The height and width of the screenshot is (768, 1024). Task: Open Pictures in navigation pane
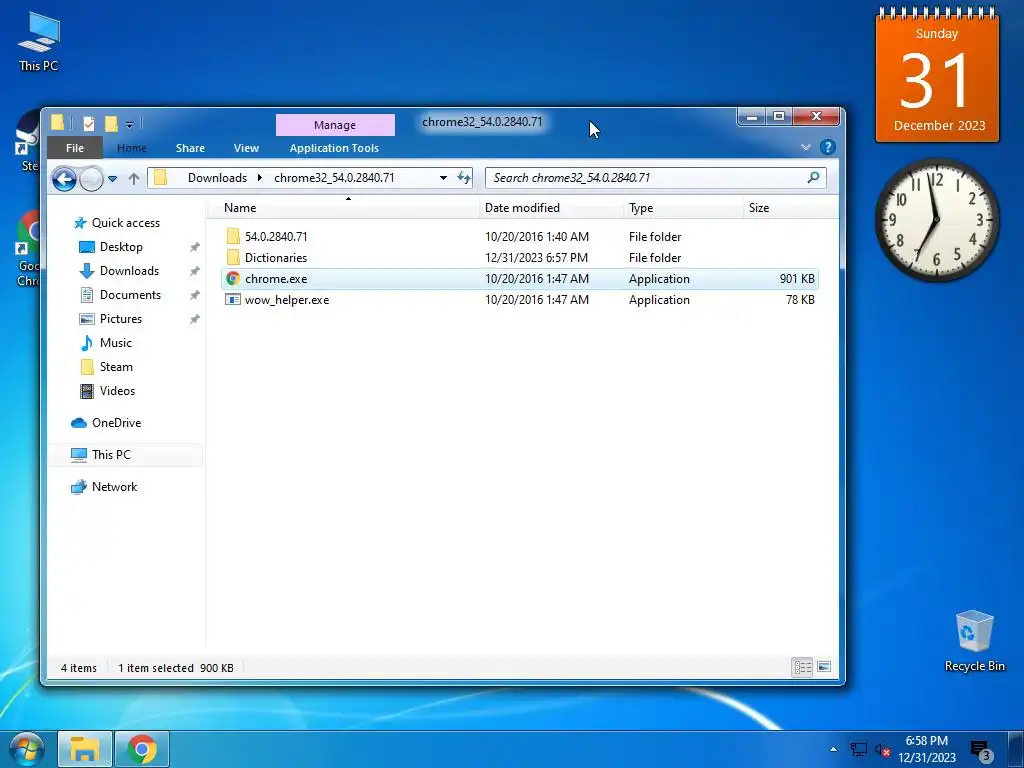121,319
